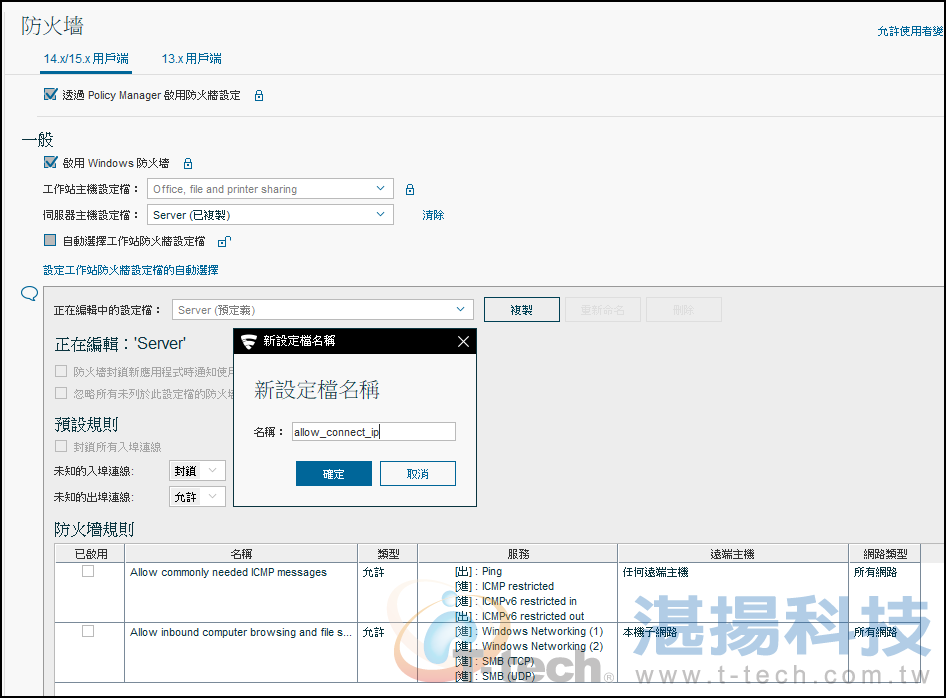This screenshot has width=946, height=698.
Task: Close the 新設定檔名稱 dialog
Action: tap(463, 341)
